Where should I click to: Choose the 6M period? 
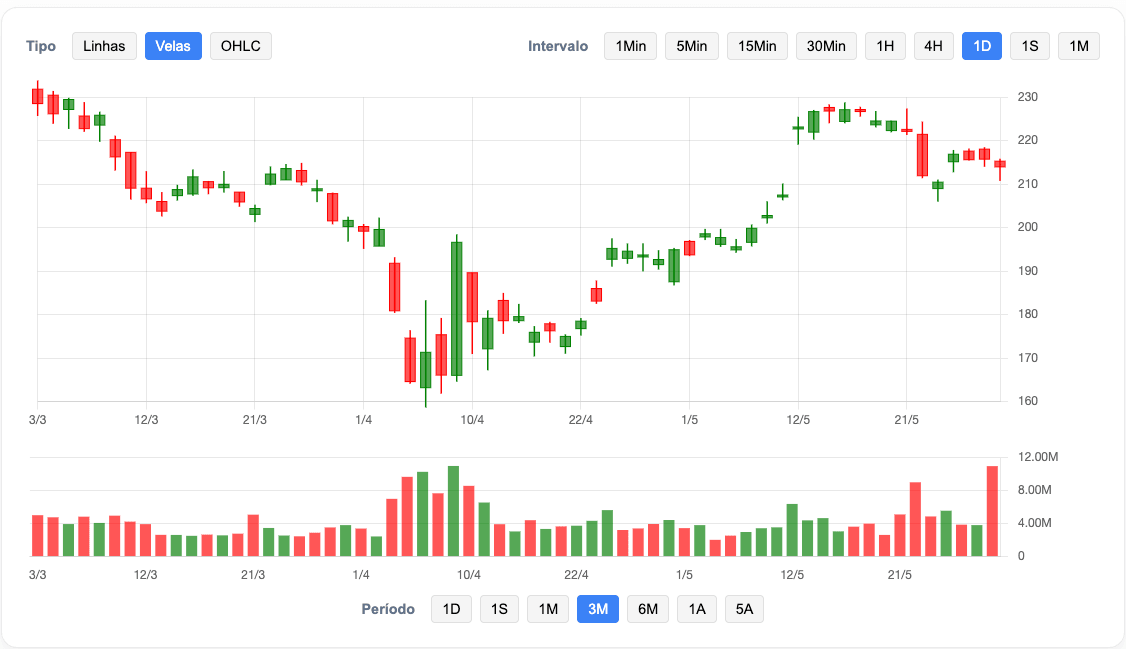(x=647, y=609)
